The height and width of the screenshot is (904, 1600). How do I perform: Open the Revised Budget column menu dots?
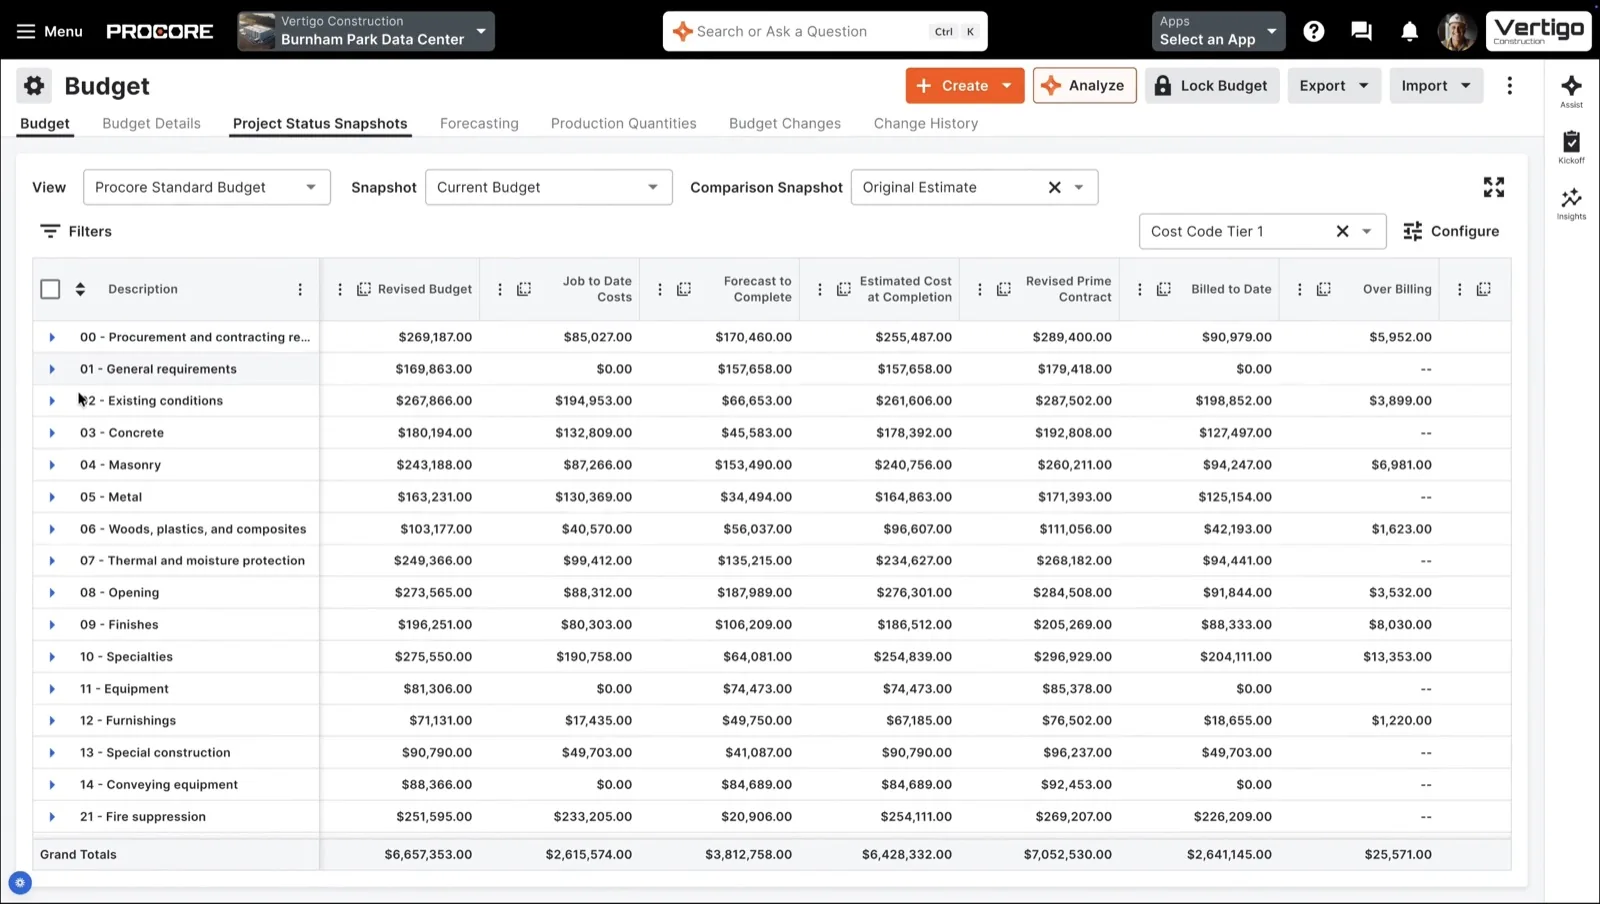(x=340, y=289)
